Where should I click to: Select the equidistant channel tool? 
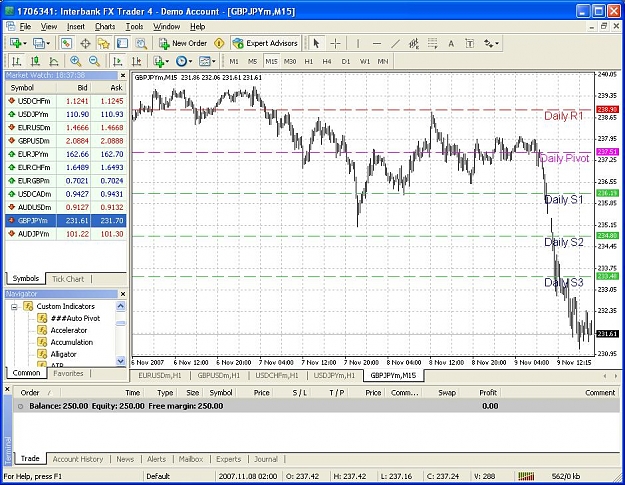(414, 43)
